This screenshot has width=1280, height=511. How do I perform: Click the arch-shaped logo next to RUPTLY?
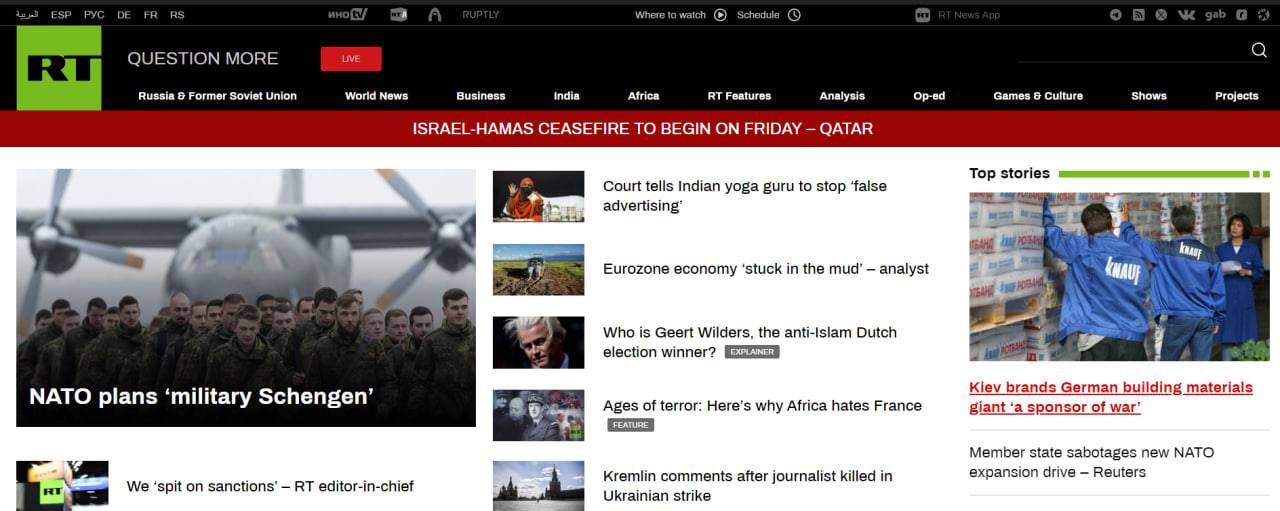click(x=434, y=15)
